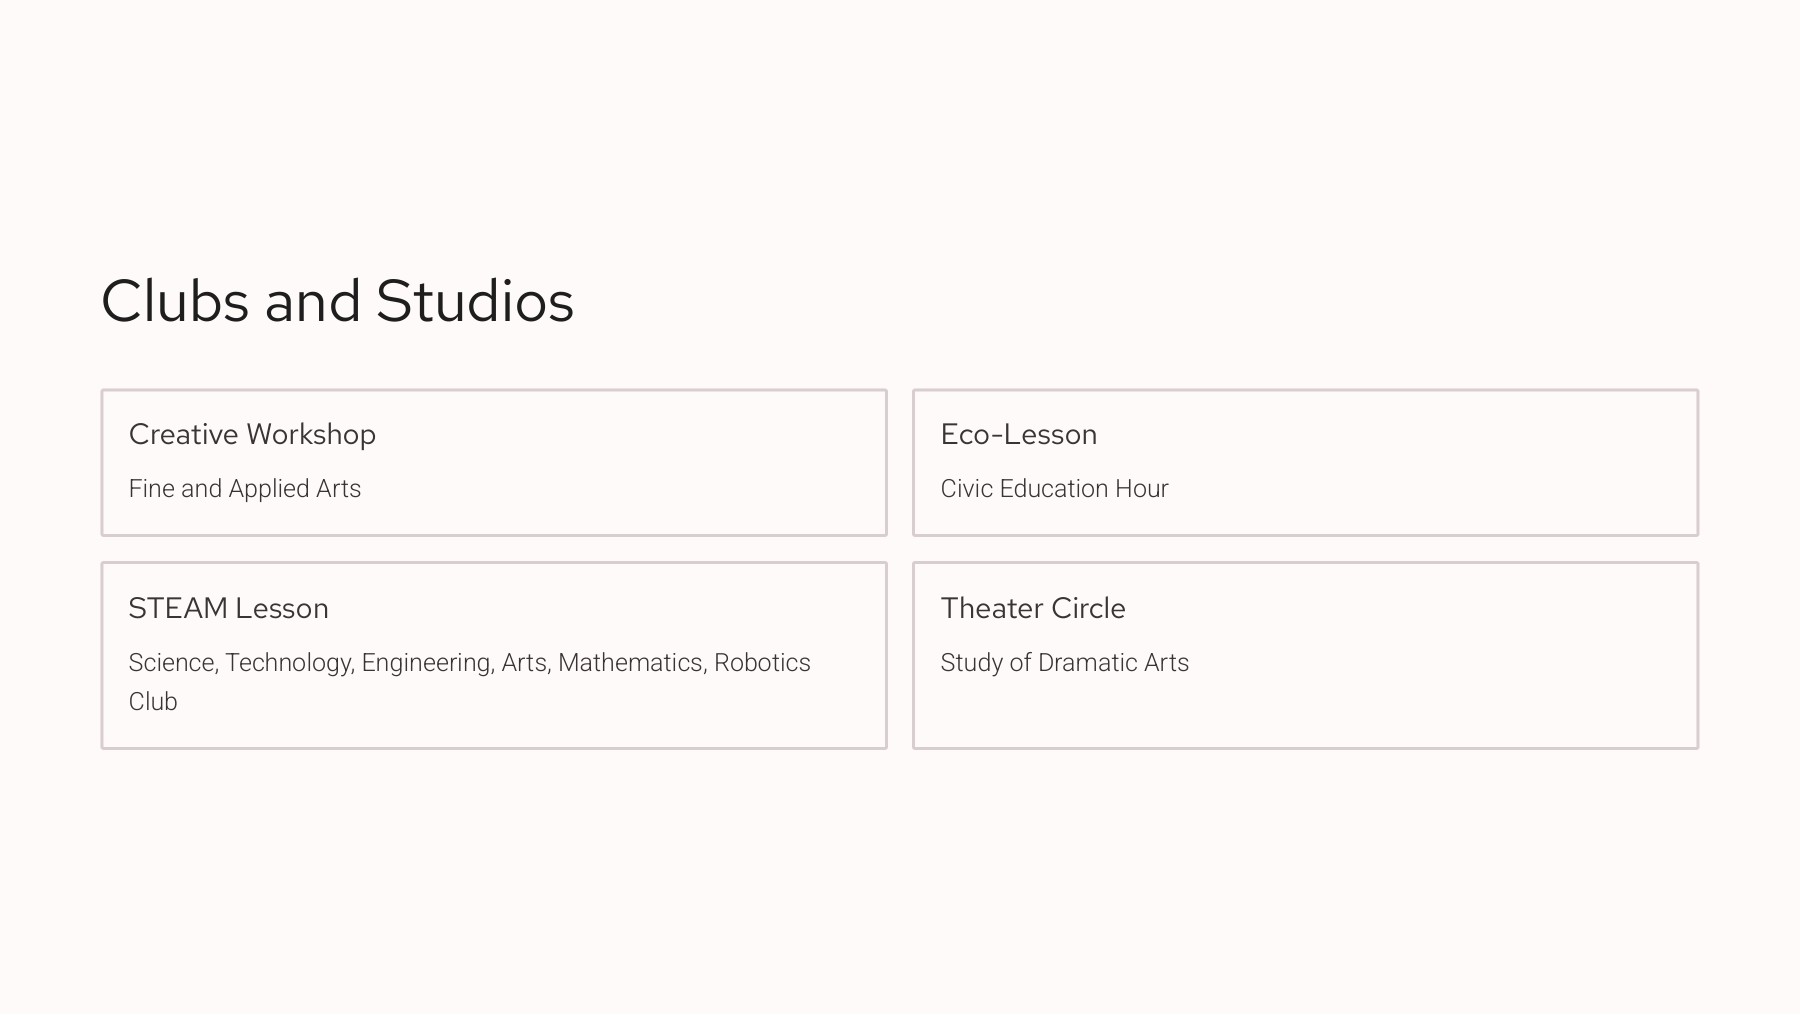The height and width of the screenshot is (1015, 1800).
Task: Select the Eco-Lesson card title
Action: [x=1018, y=434]
